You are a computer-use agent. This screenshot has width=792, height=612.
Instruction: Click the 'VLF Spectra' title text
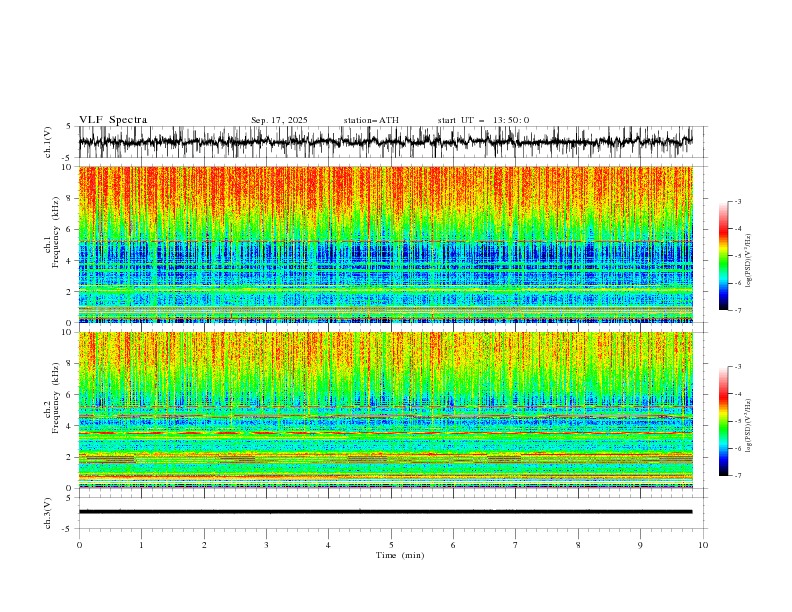coord(113,120)
